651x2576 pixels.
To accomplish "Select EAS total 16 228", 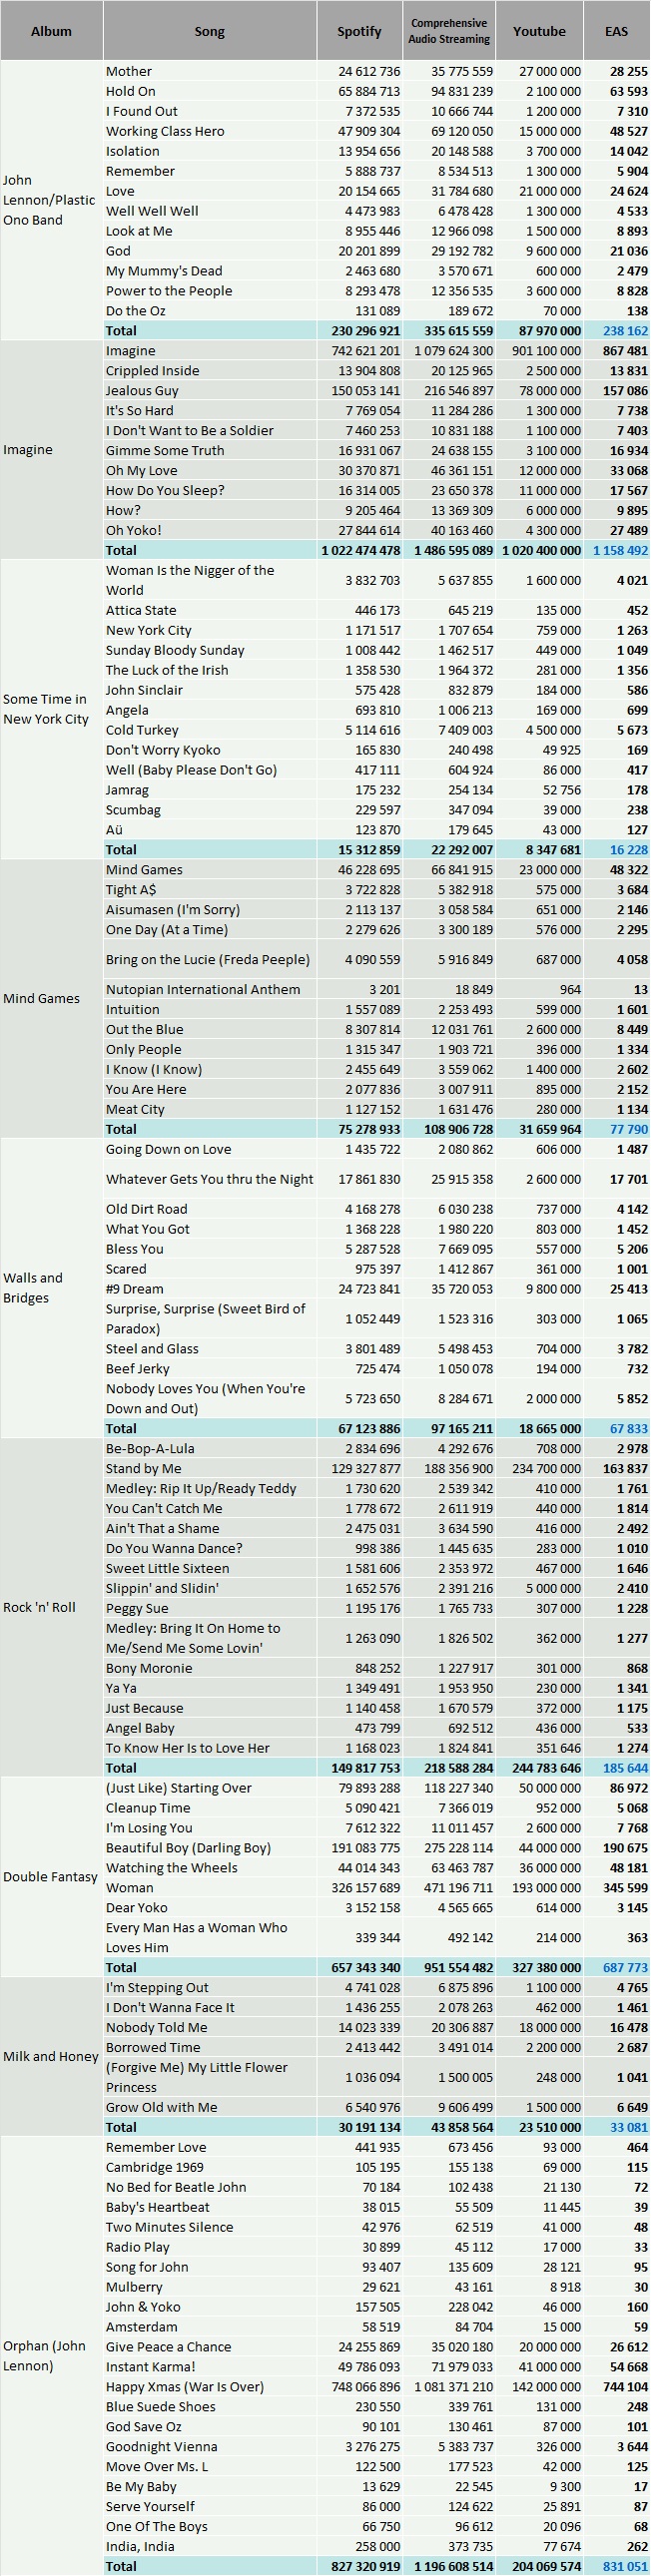I will 628,850.
